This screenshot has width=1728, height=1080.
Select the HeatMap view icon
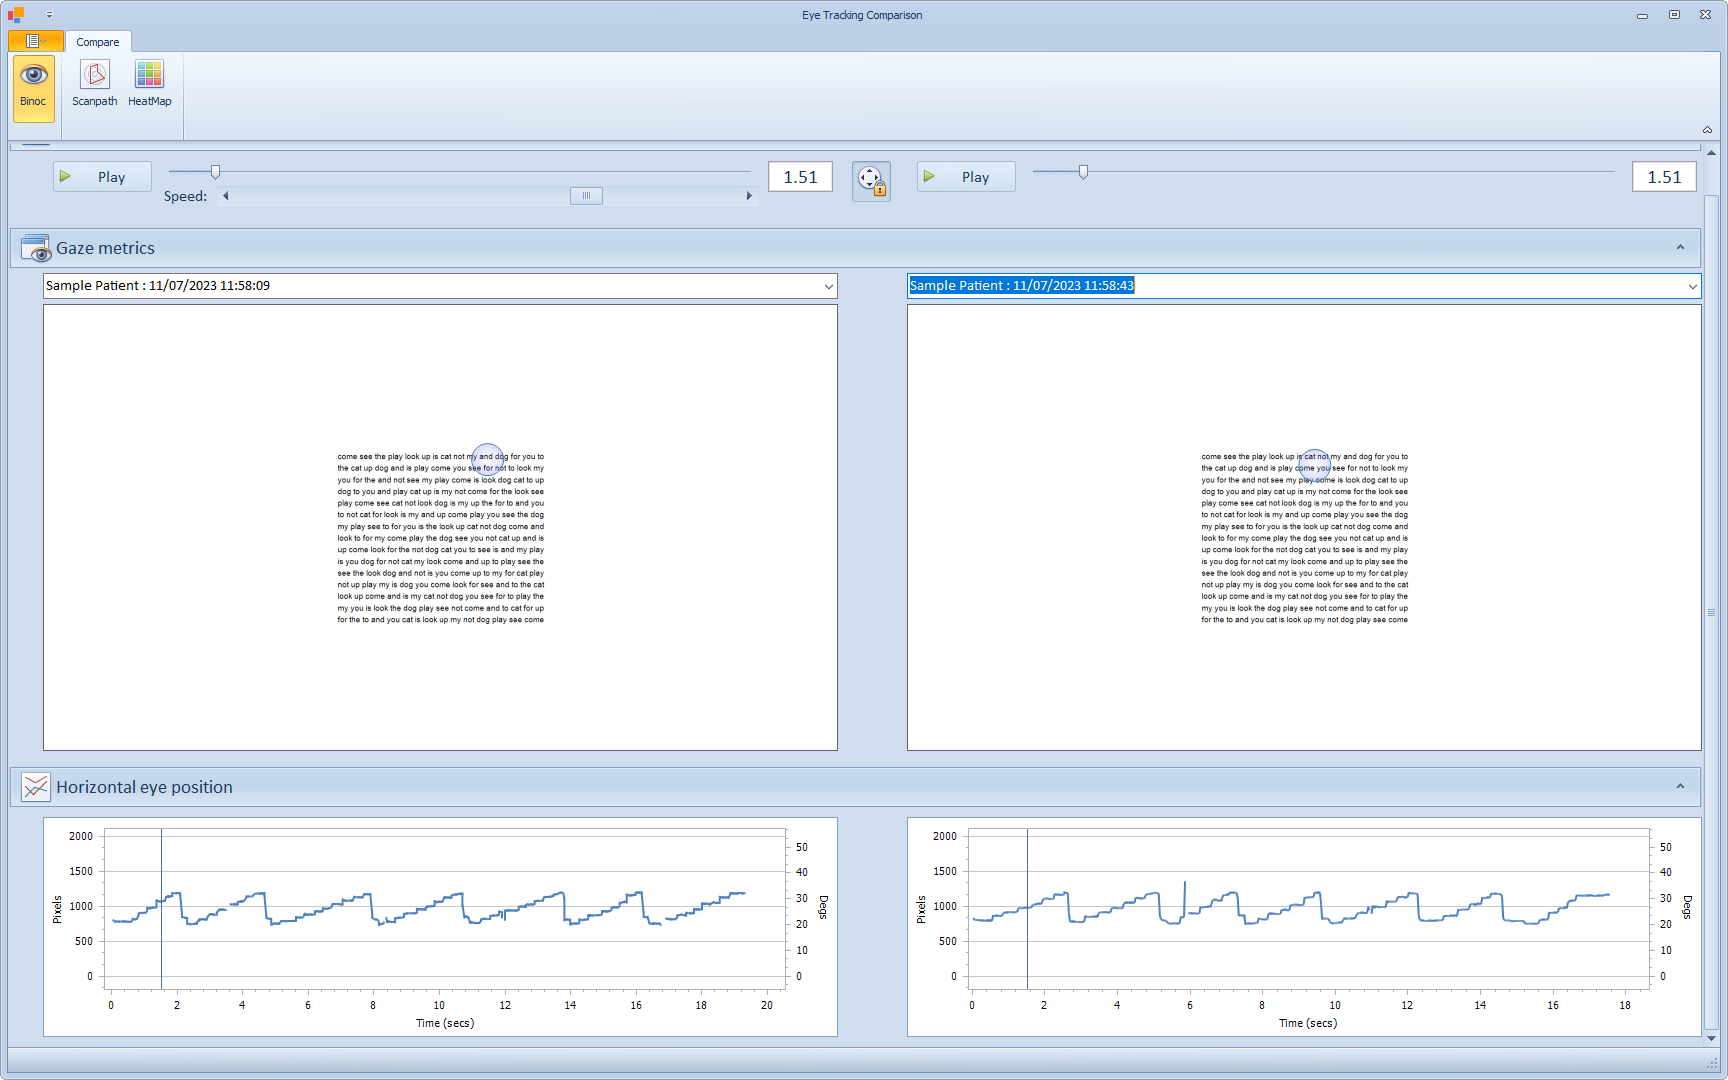149,84
